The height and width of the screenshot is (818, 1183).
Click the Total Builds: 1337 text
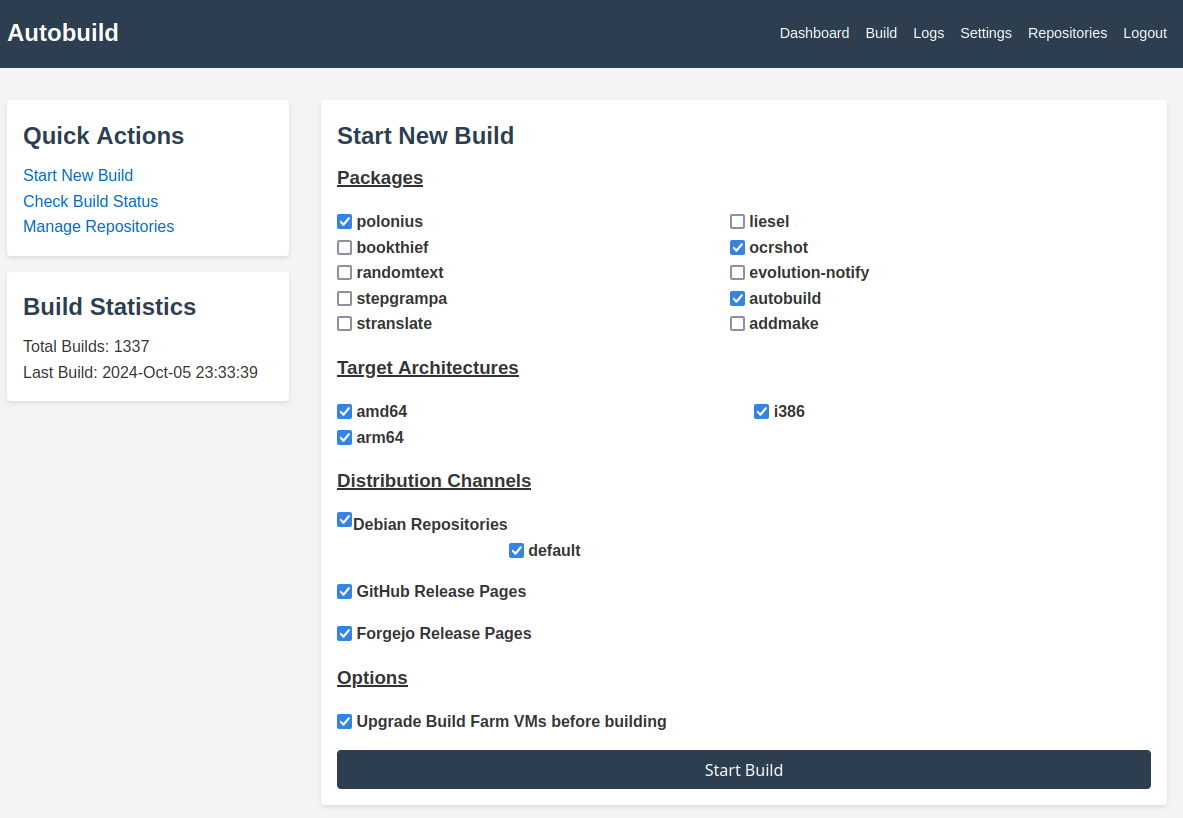[x=86, y=346]
